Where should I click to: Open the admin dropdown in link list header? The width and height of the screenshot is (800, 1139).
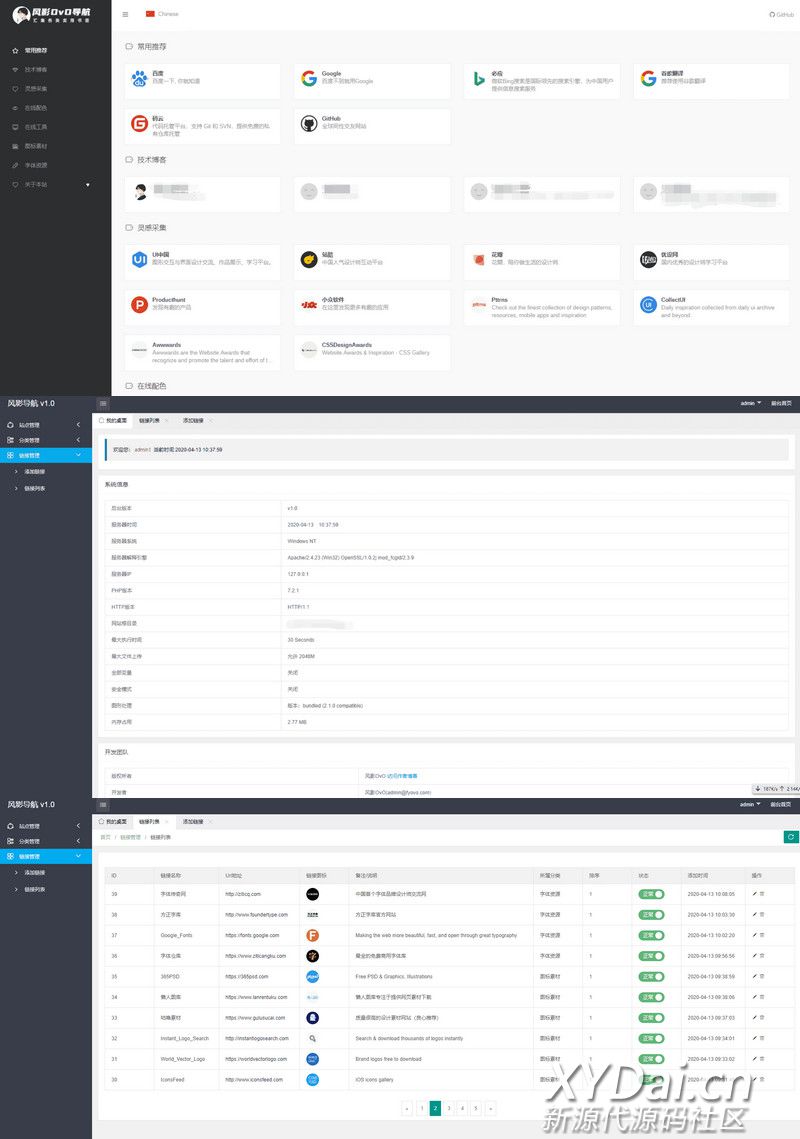[x=750, y=804]
